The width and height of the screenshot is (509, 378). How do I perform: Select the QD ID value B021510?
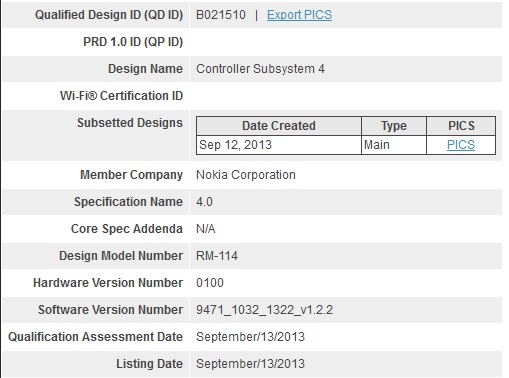221,15
